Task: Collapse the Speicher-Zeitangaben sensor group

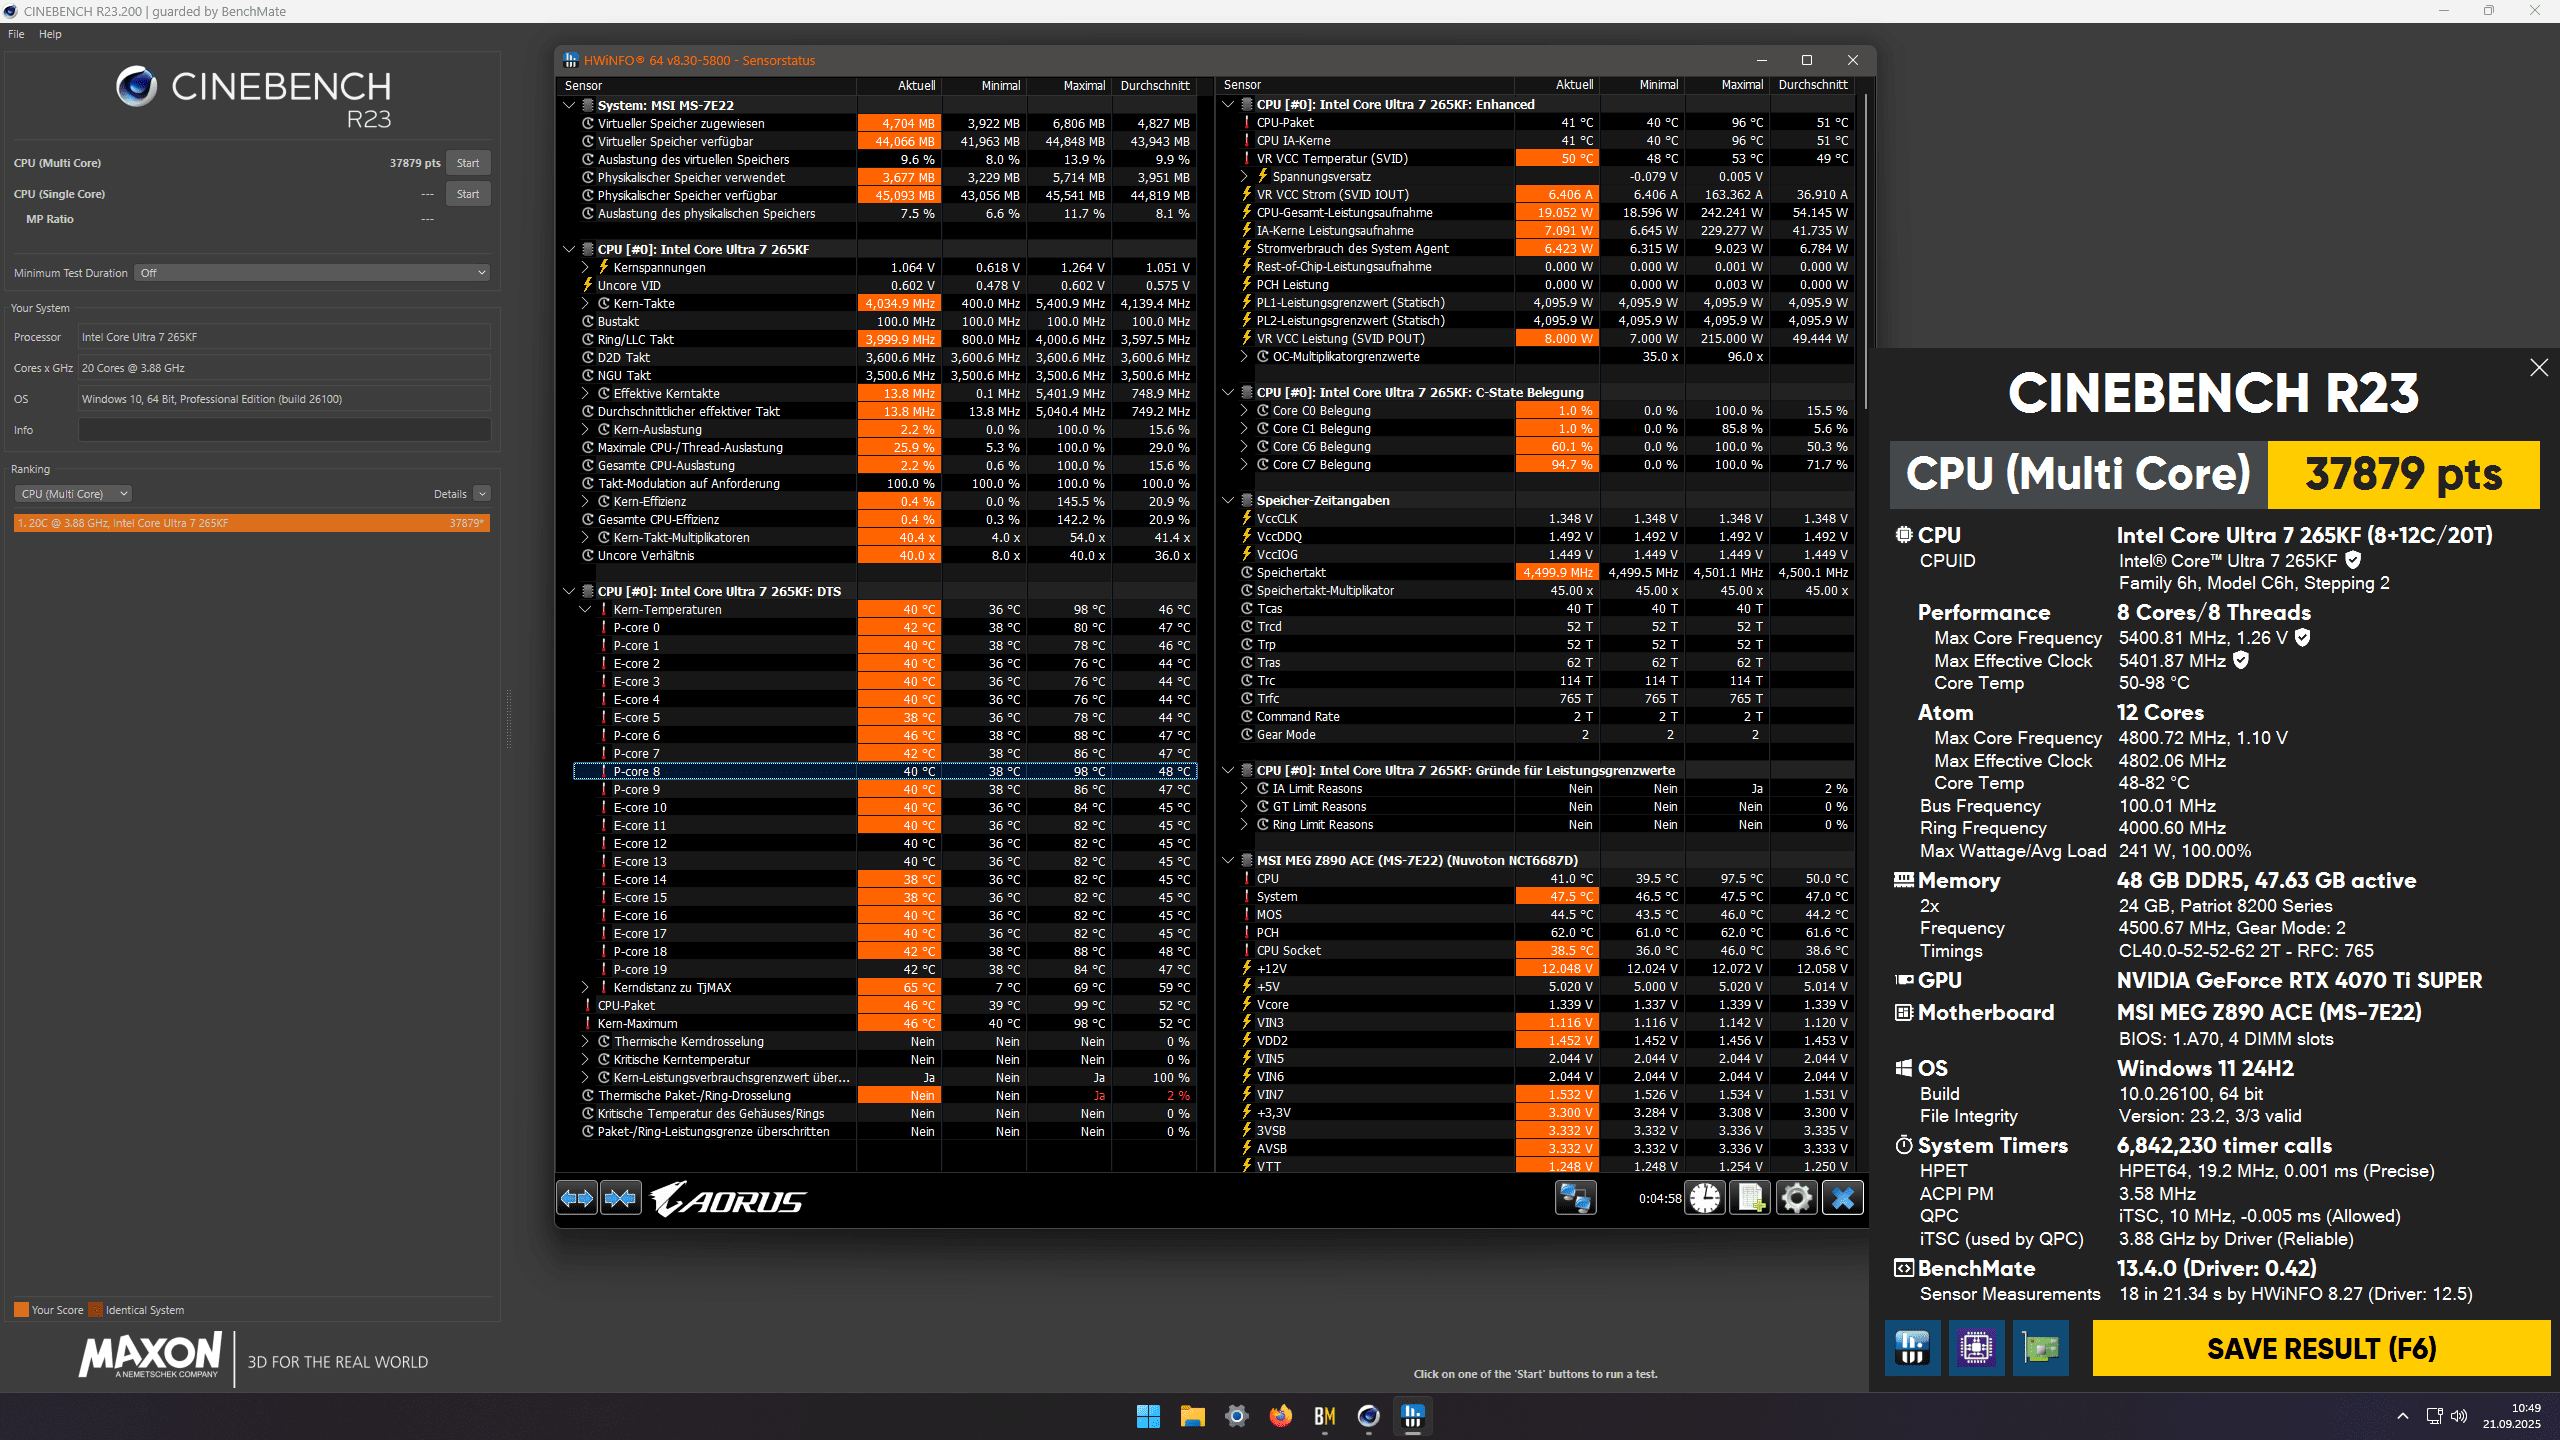Action: coord(1228,501)
